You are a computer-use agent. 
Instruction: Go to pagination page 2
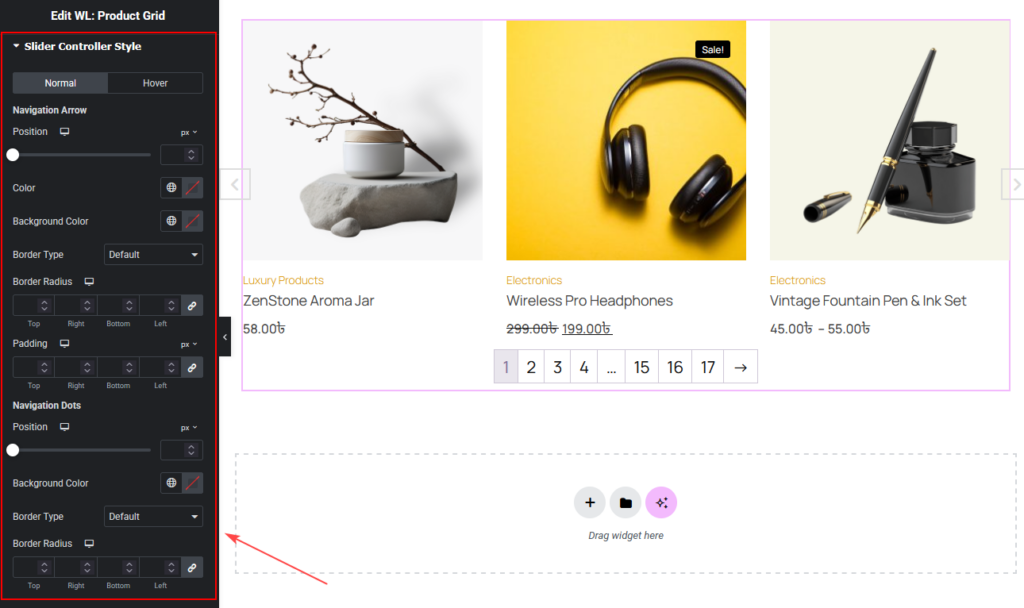click(x=531, y=367)
